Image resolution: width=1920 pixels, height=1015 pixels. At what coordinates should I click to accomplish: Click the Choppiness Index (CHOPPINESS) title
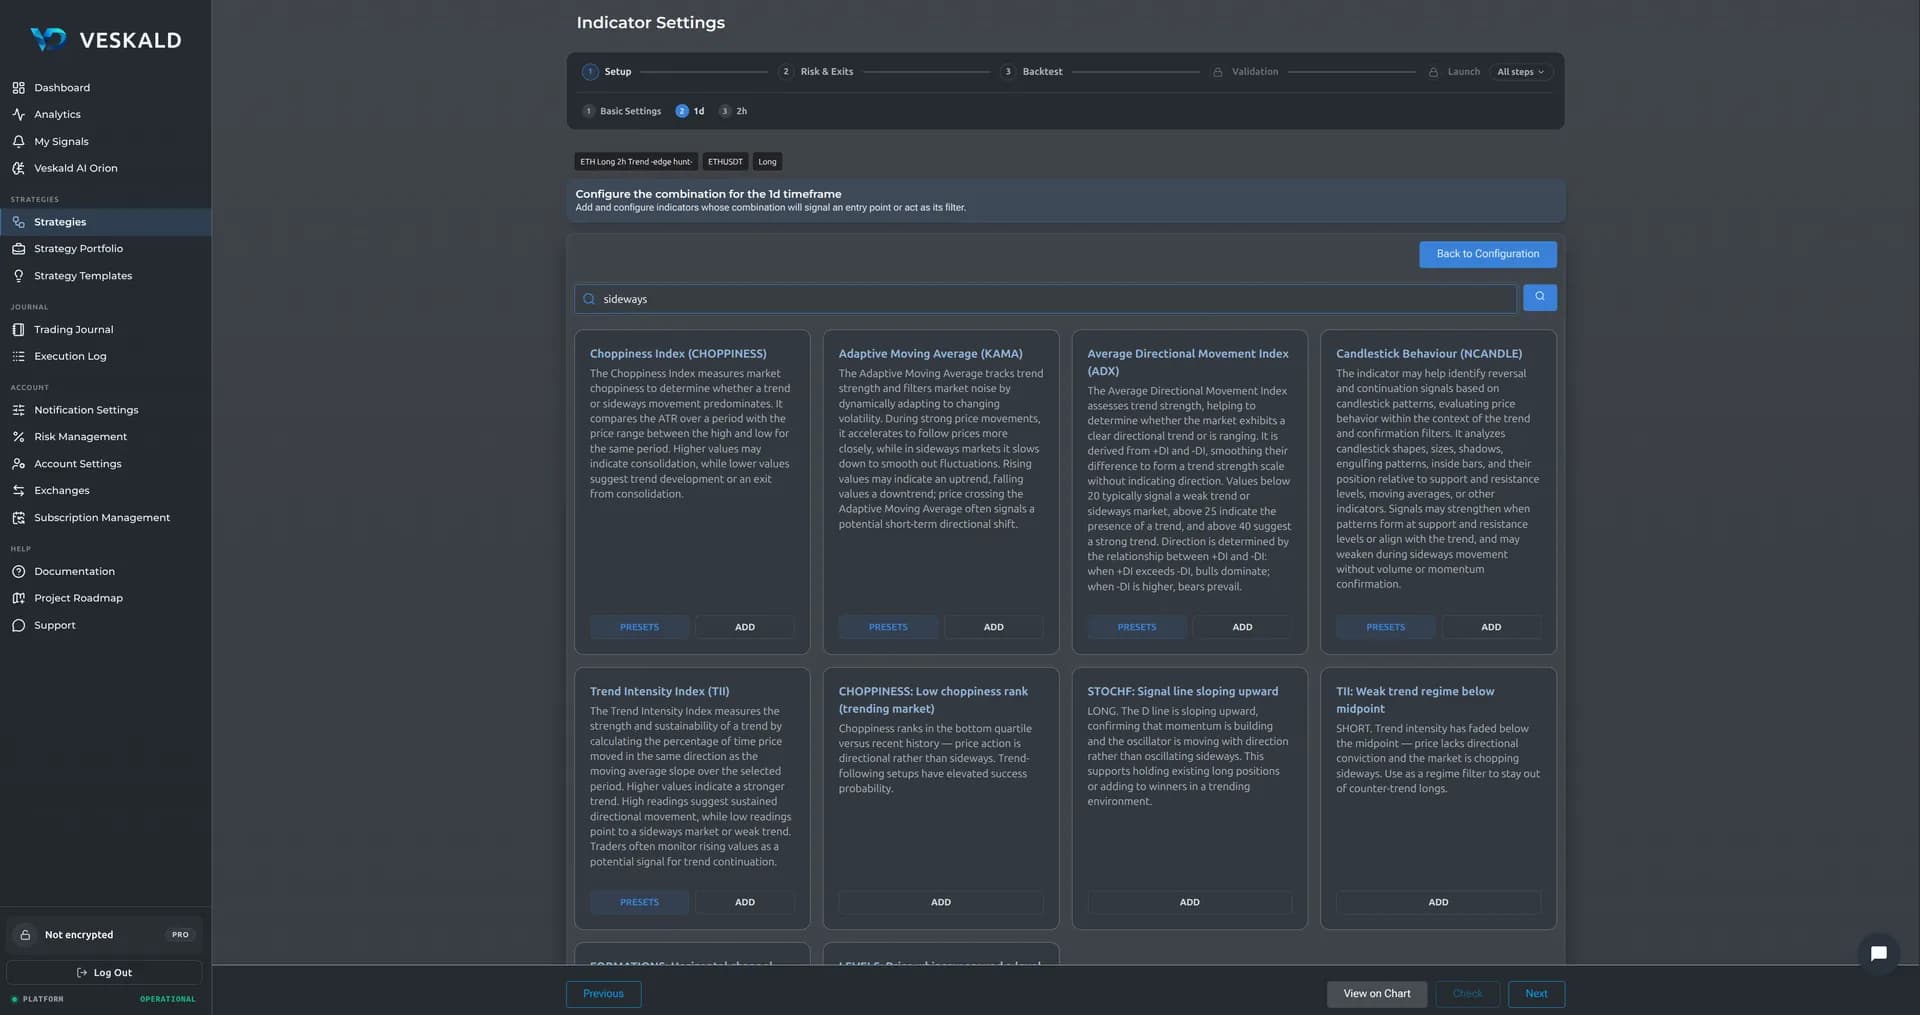click(x=678, y=354)
